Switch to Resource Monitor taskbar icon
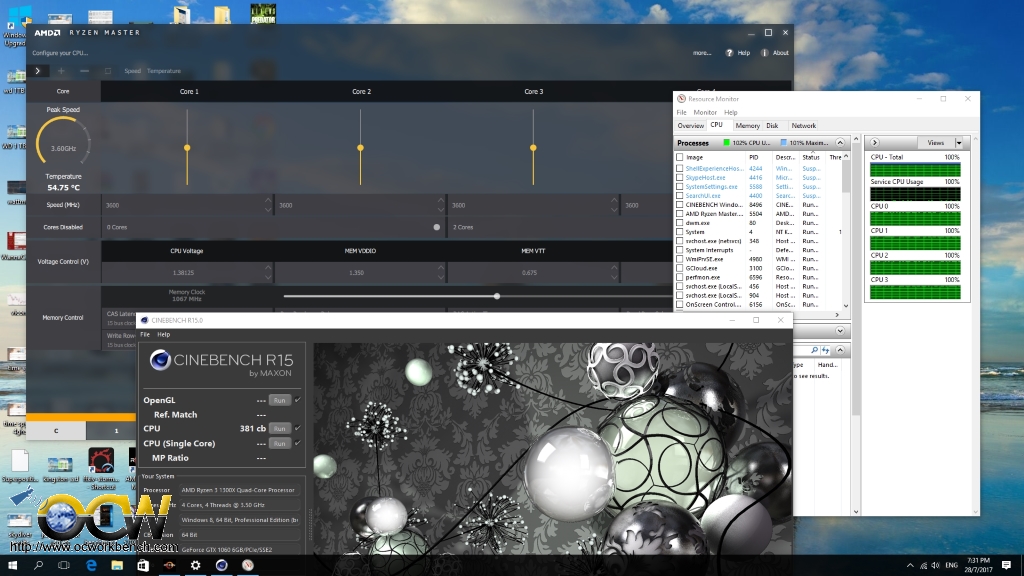The width and height of the screenshot is (1024, 576). 248,565
